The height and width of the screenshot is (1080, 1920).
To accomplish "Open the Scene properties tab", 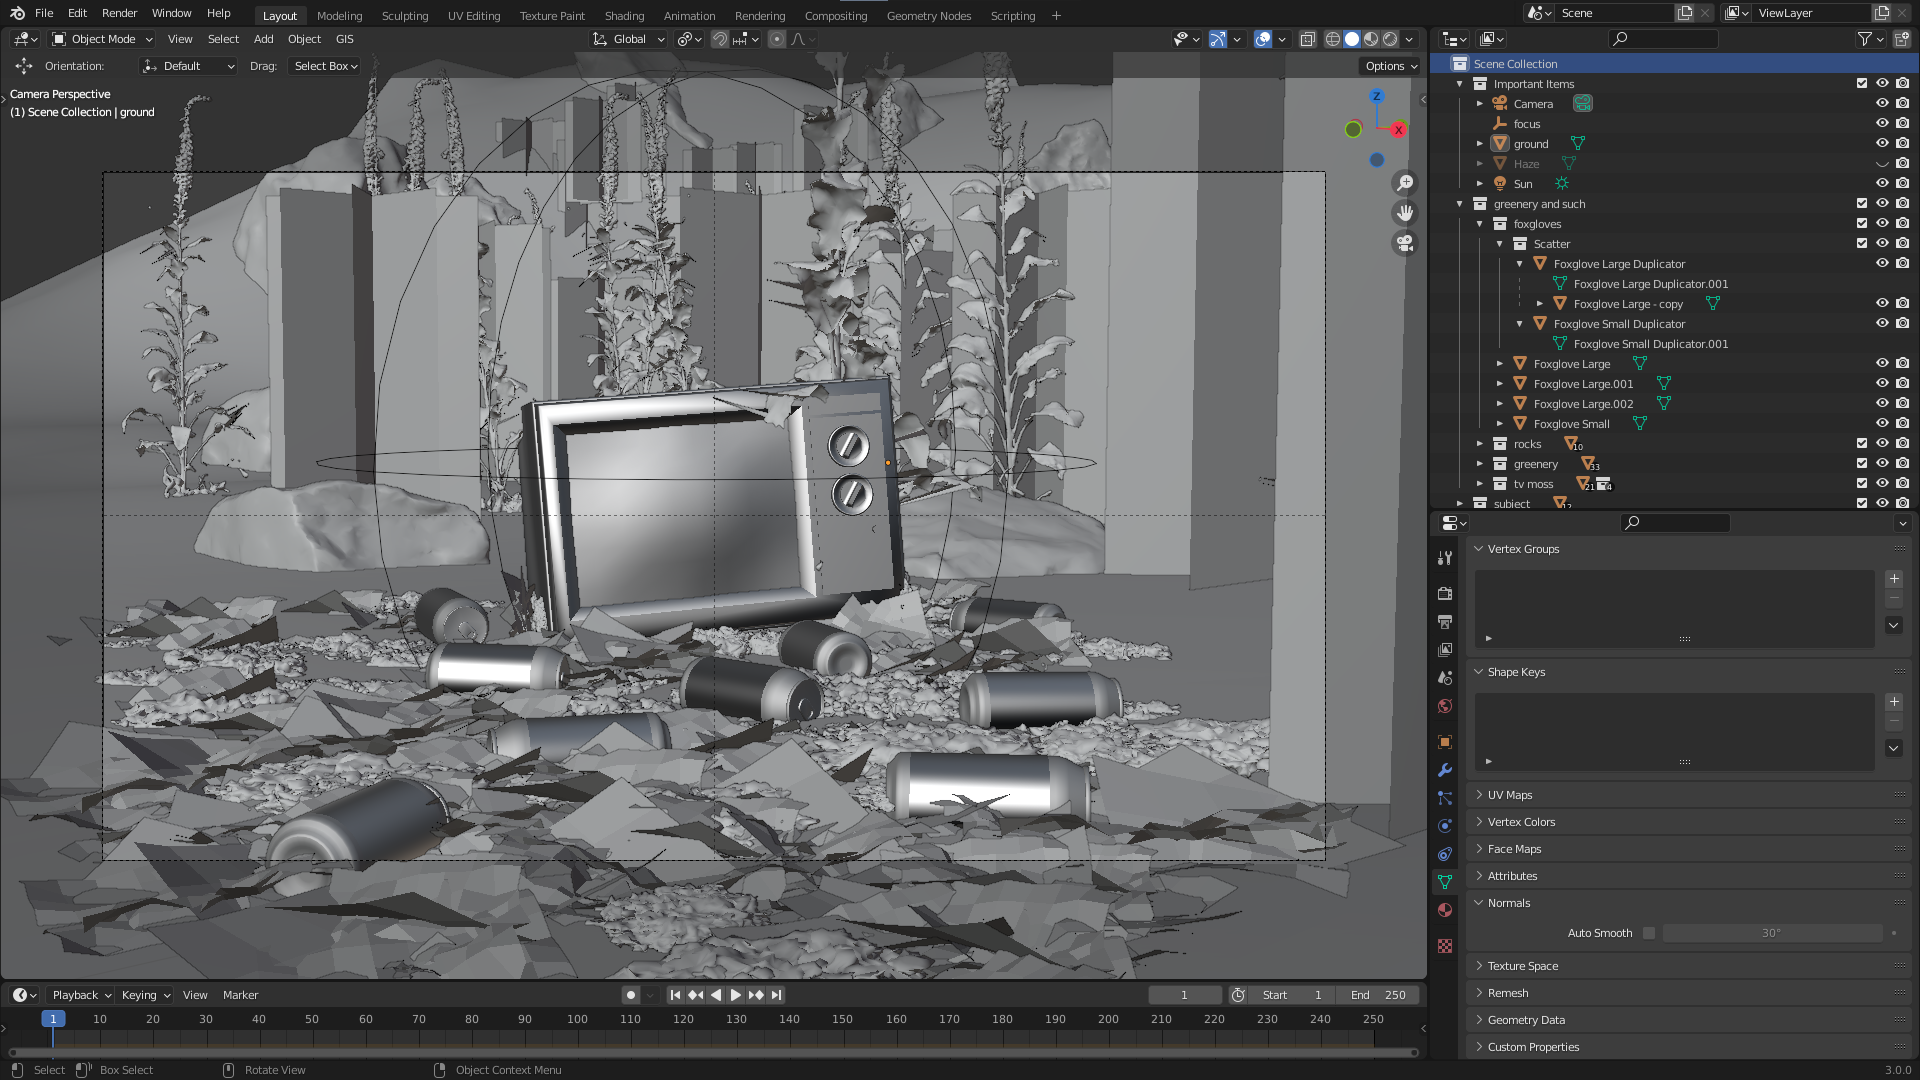I will pyautogui.click(x=1445, y=678).
